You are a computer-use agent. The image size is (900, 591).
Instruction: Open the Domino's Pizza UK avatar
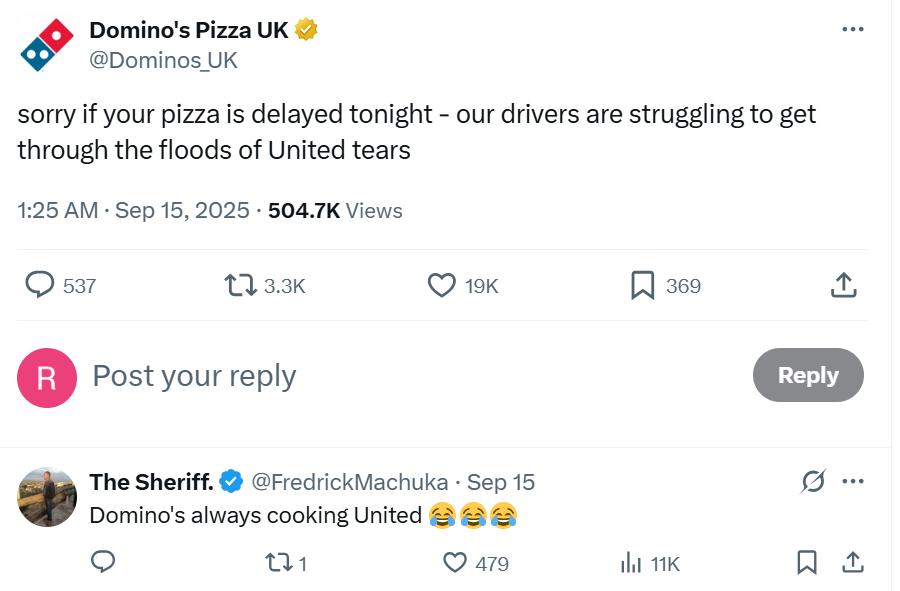coord(46,45)
